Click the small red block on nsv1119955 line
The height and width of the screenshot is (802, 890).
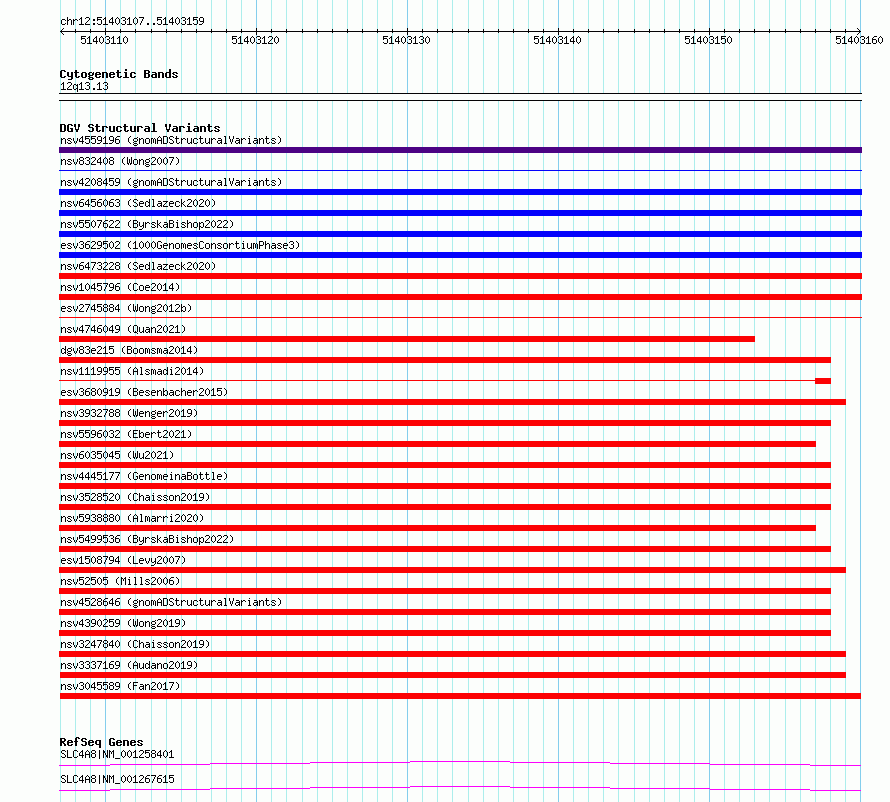point(823,381)
